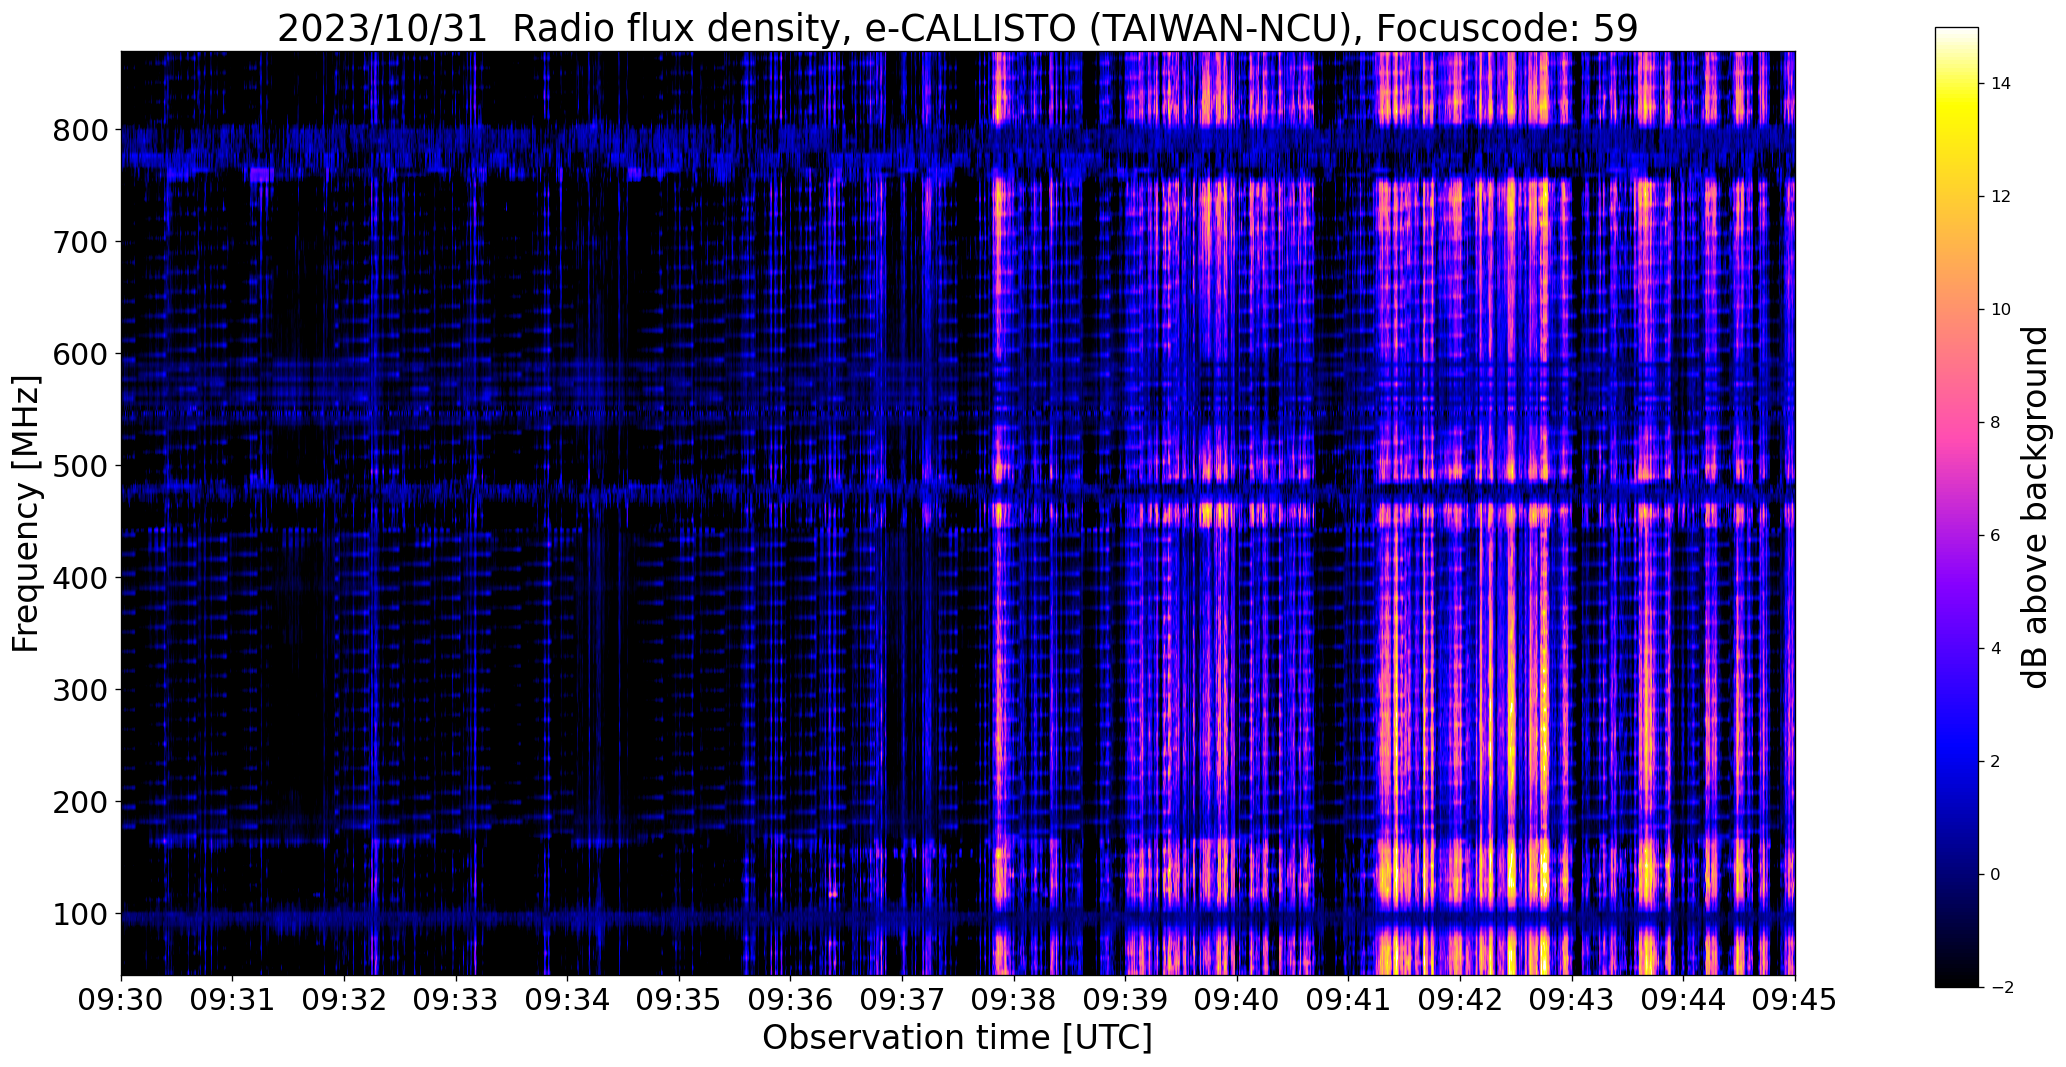Click the colorbar tick label 8
This screenshot has height=1067, width=2066.
[1996, 423]
